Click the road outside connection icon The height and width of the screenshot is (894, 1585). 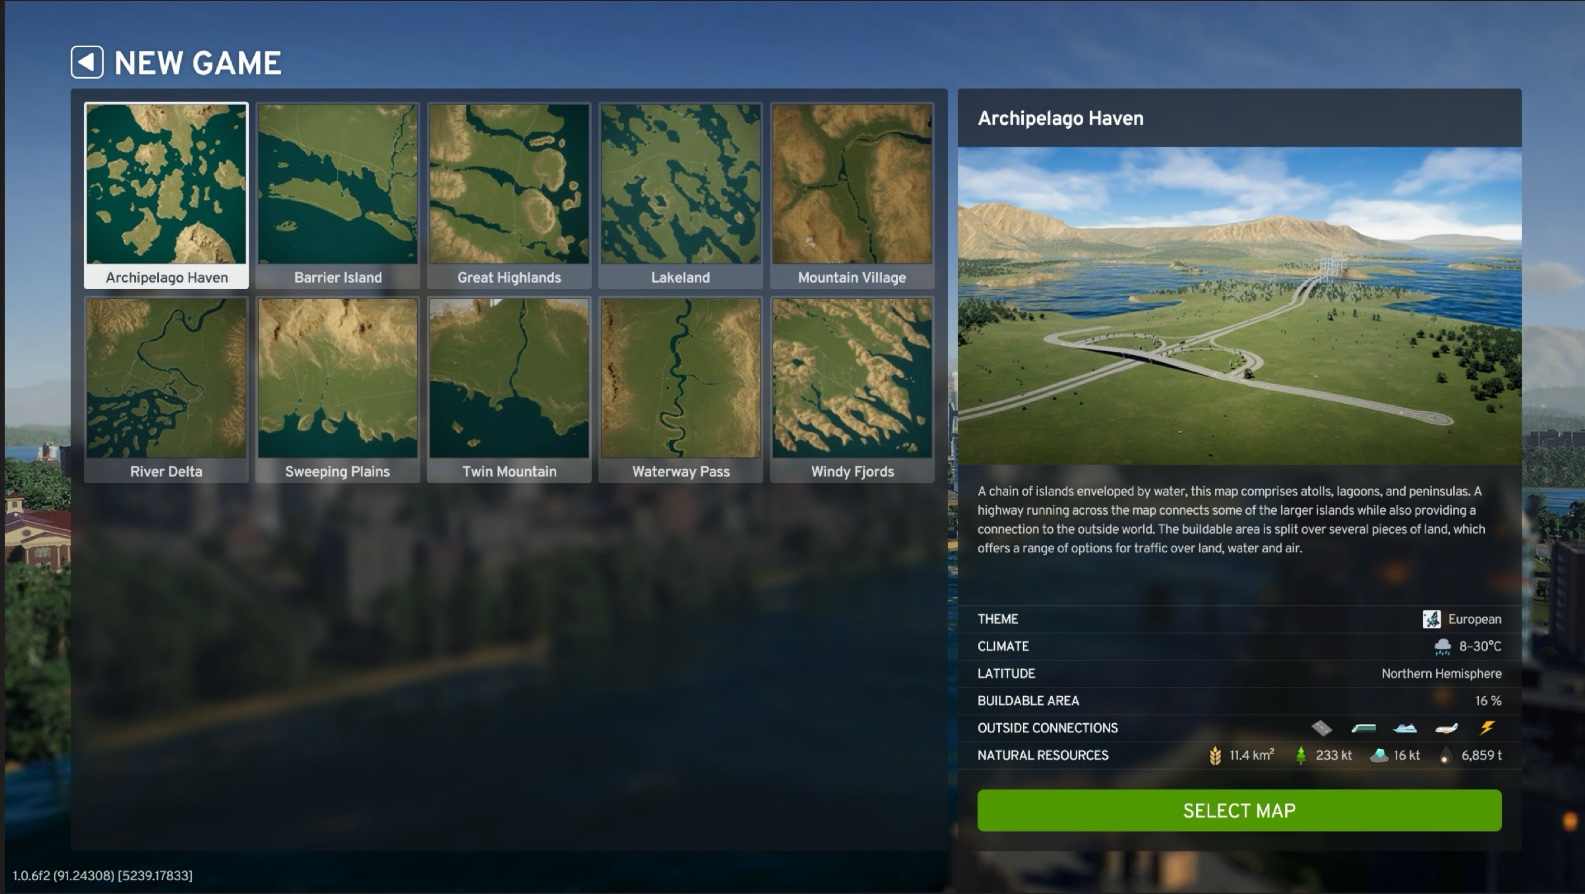1322,728
